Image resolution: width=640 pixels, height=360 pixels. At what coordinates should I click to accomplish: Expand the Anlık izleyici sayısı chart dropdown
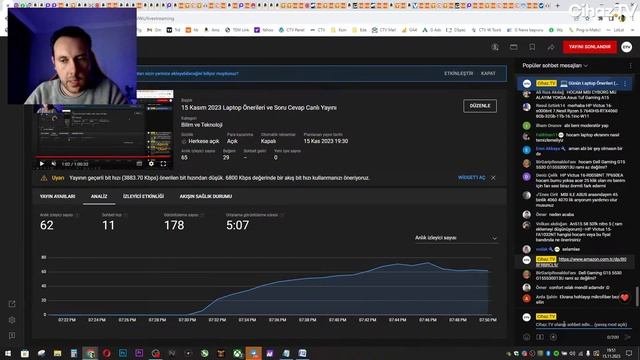[456, 238]
